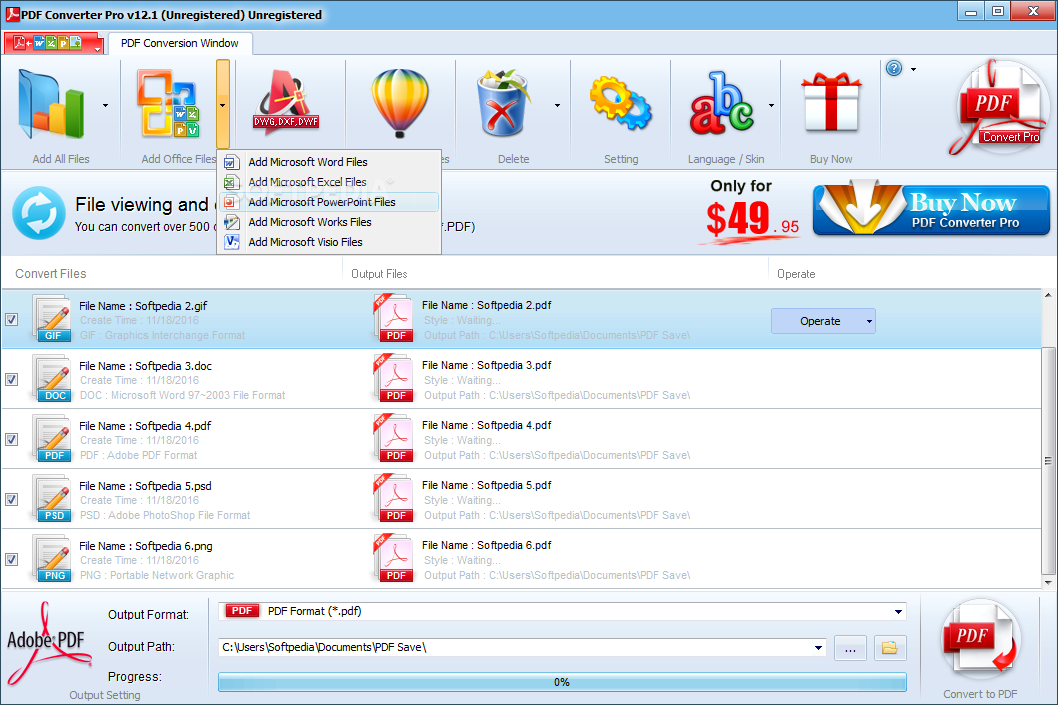The width and height of the screenshot is (1058, 705).
Task: Click the PNG file icon for Softpedia 6.png
Action: 52,559
